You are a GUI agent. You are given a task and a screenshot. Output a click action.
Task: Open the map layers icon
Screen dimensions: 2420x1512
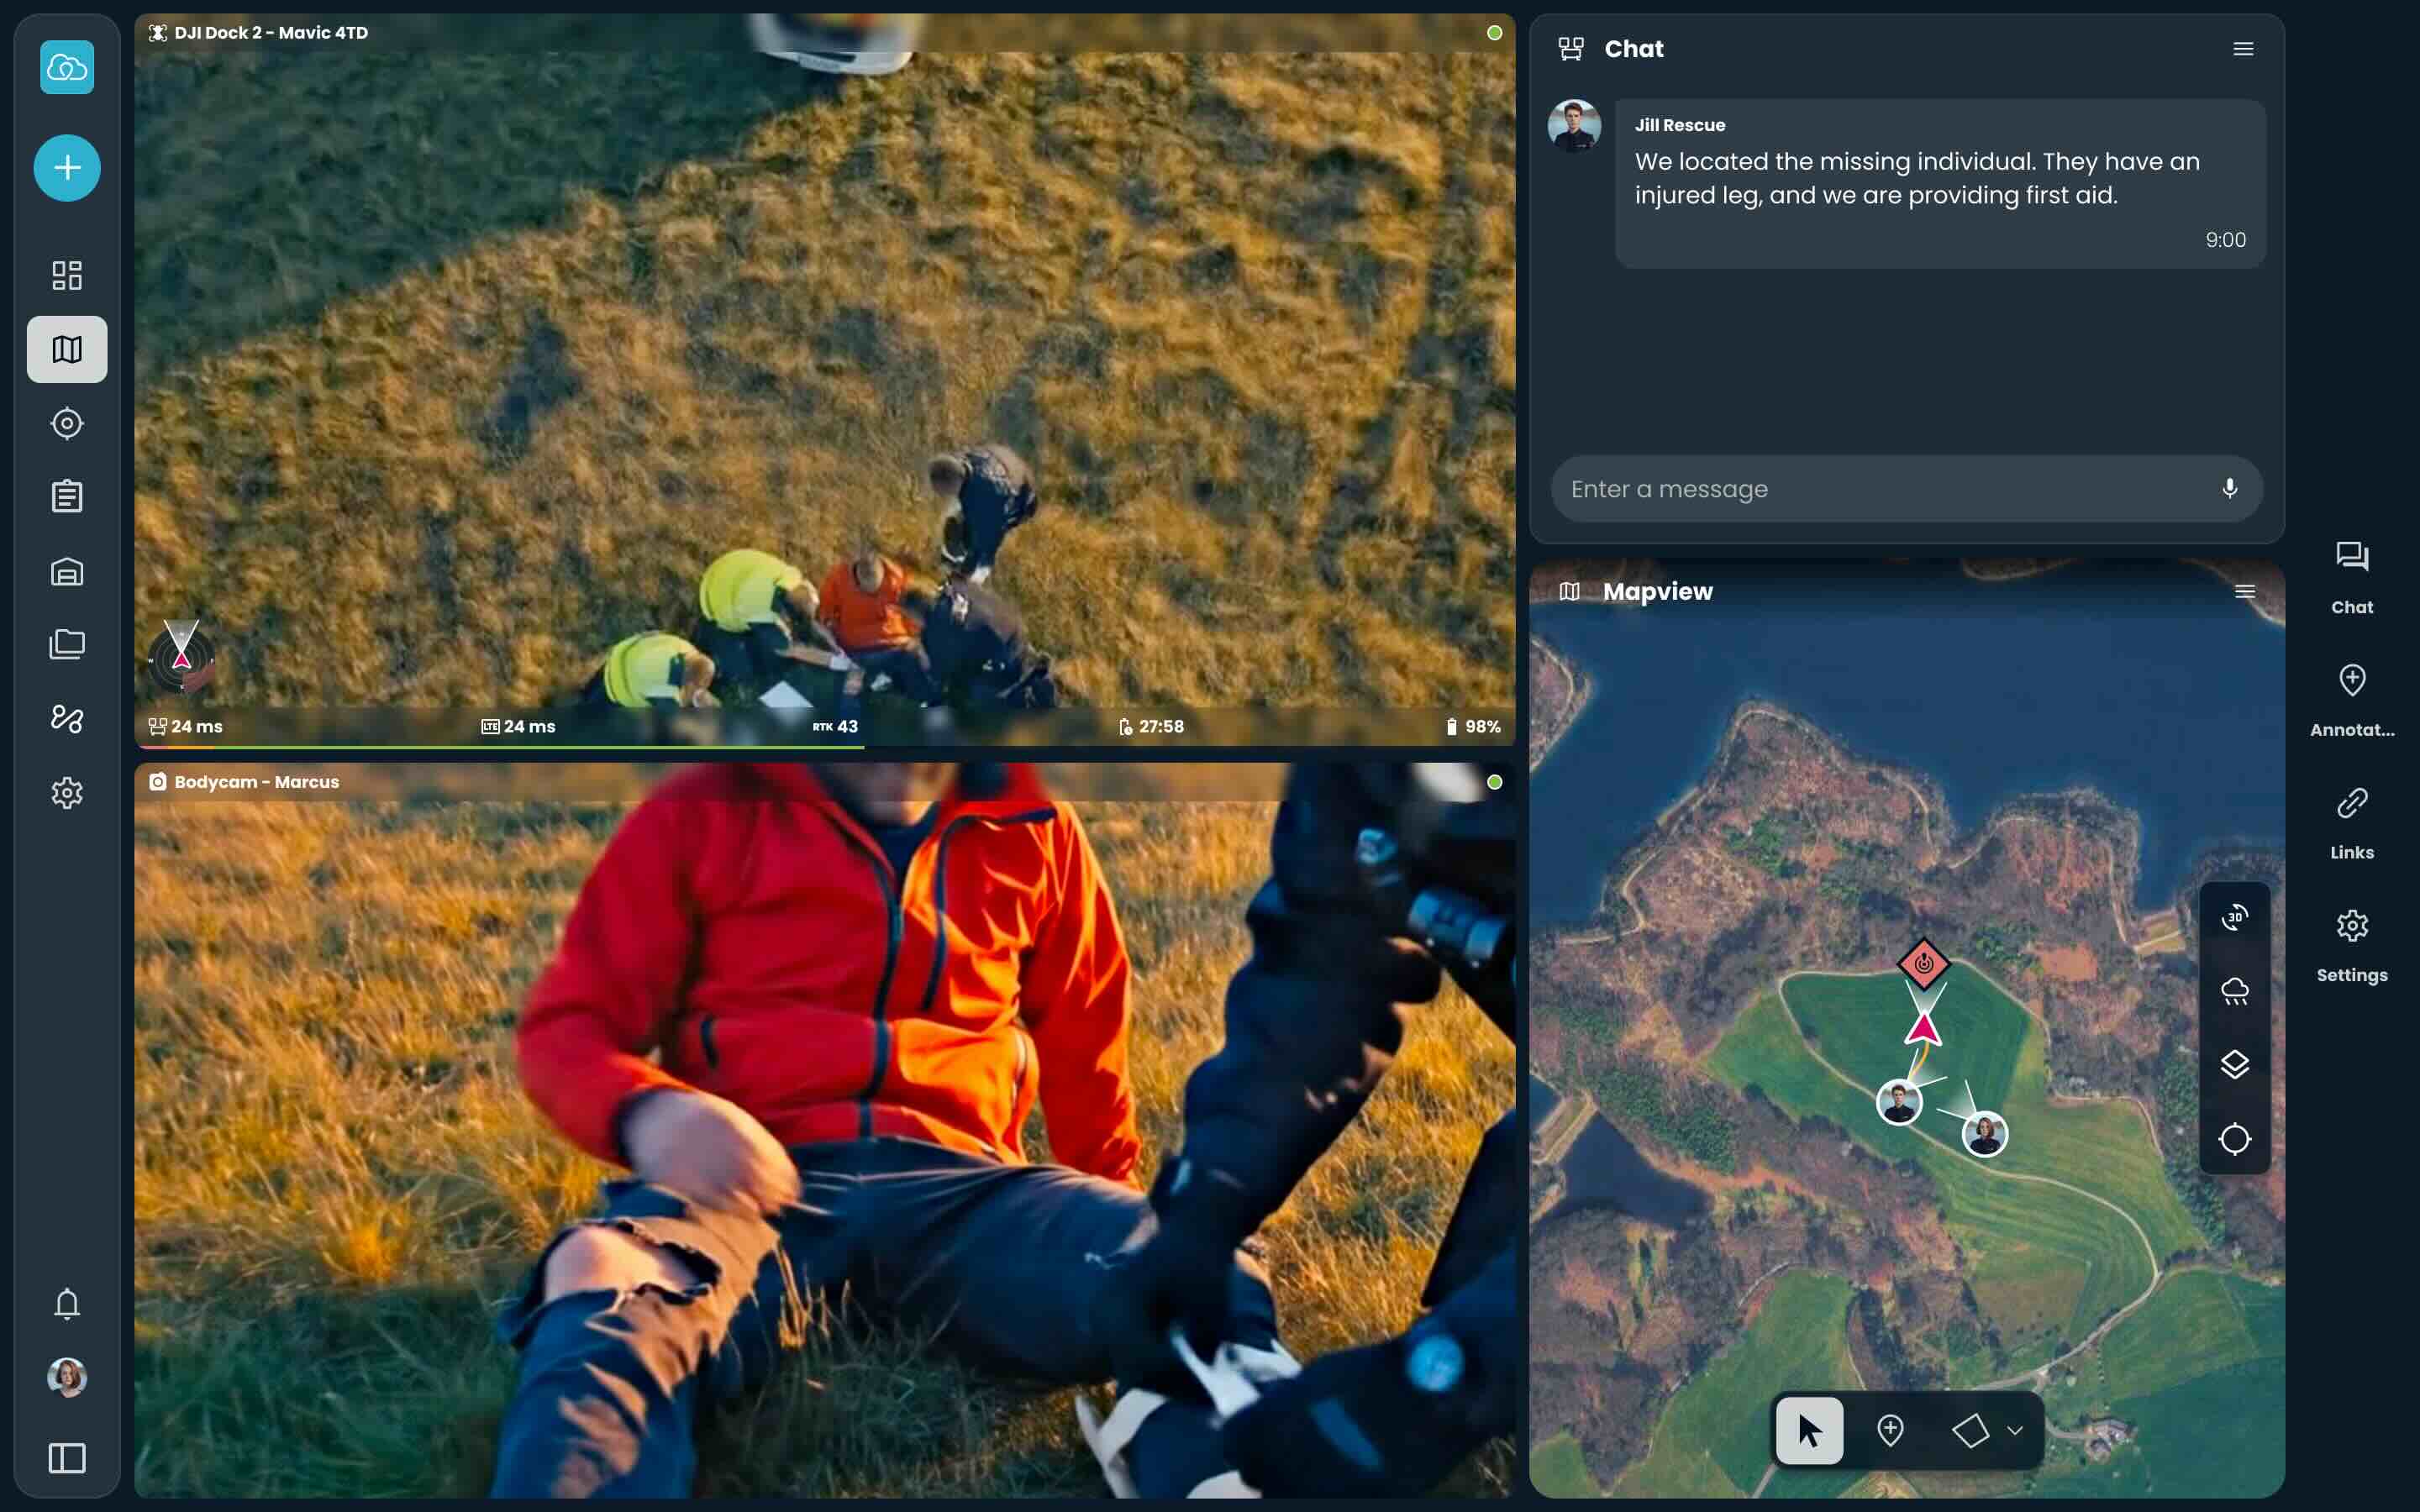2235,1065
